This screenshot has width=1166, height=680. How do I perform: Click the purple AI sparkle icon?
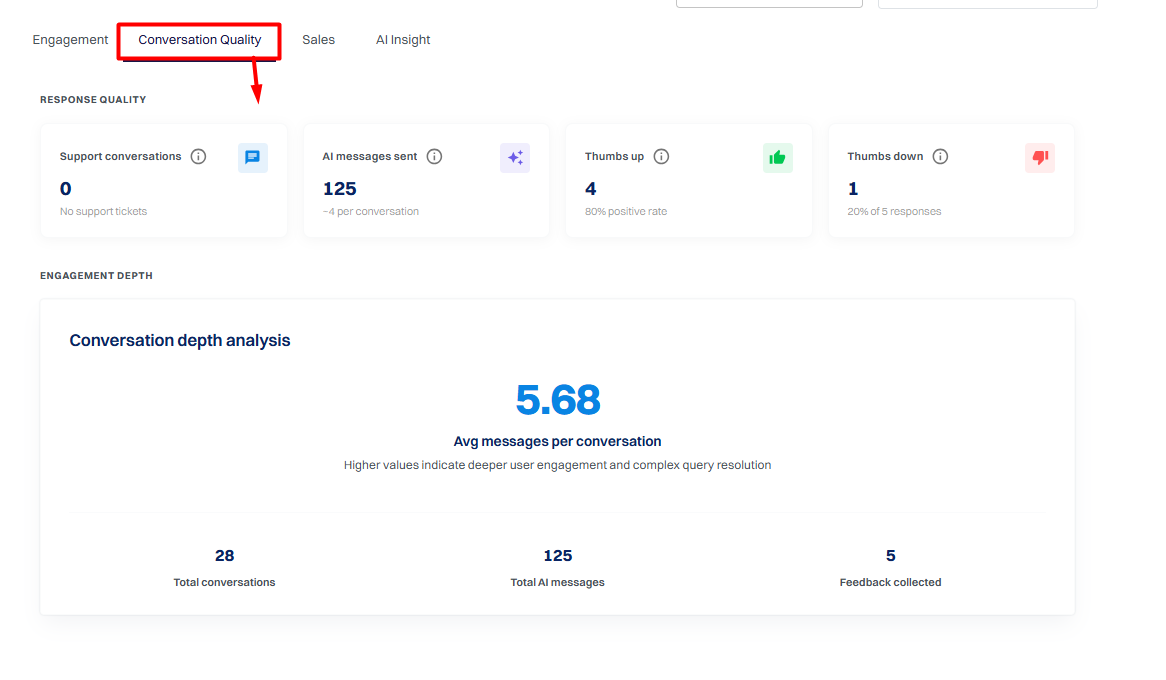tap(515, 158)
